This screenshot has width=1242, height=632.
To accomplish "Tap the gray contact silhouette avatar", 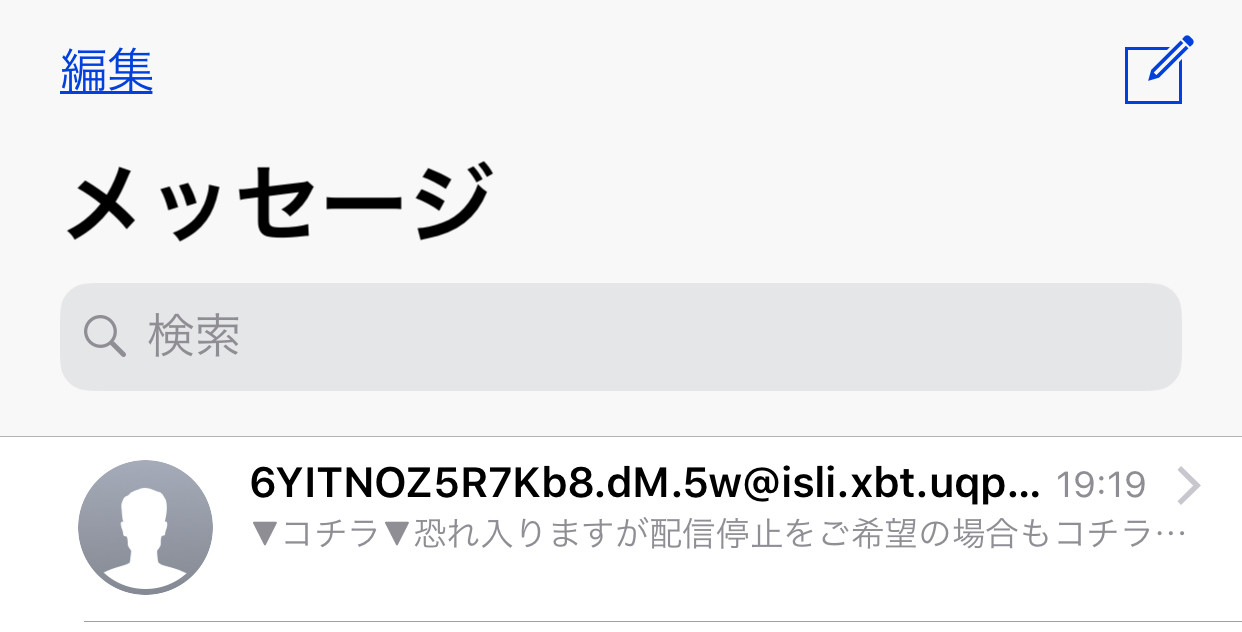I will (145, 527).
